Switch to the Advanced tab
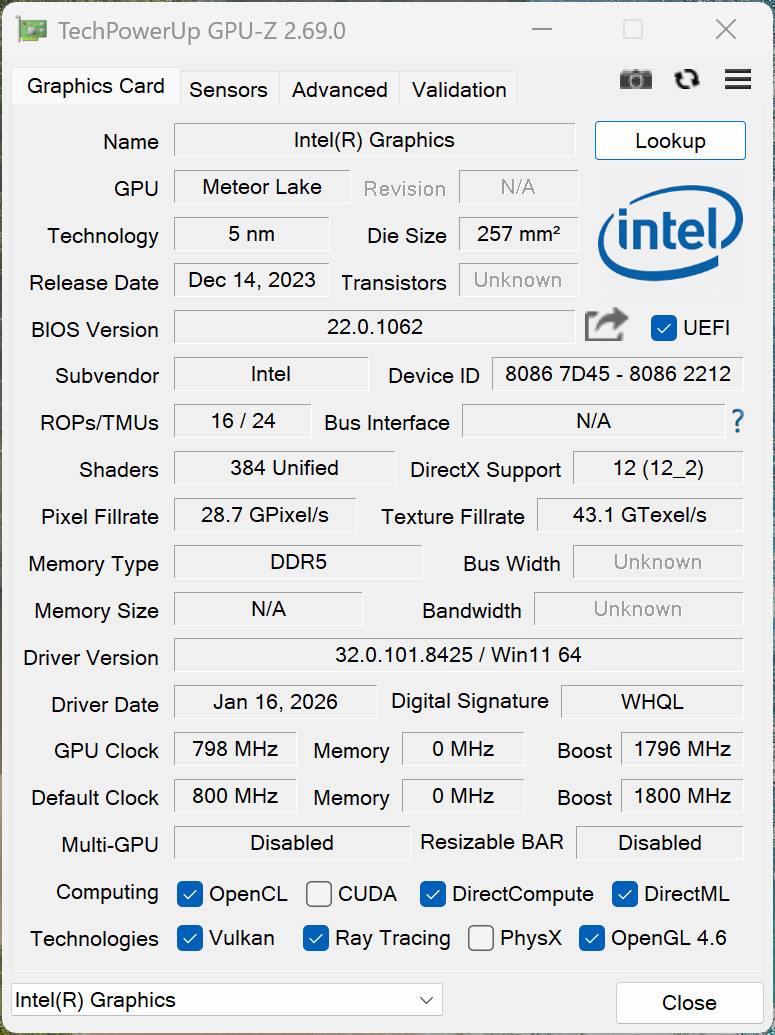The image size is (775, 1035). point(339,90)
